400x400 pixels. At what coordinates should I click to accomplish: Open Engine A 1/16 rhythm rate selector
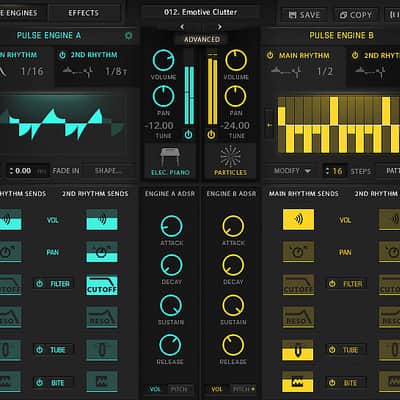32,71
